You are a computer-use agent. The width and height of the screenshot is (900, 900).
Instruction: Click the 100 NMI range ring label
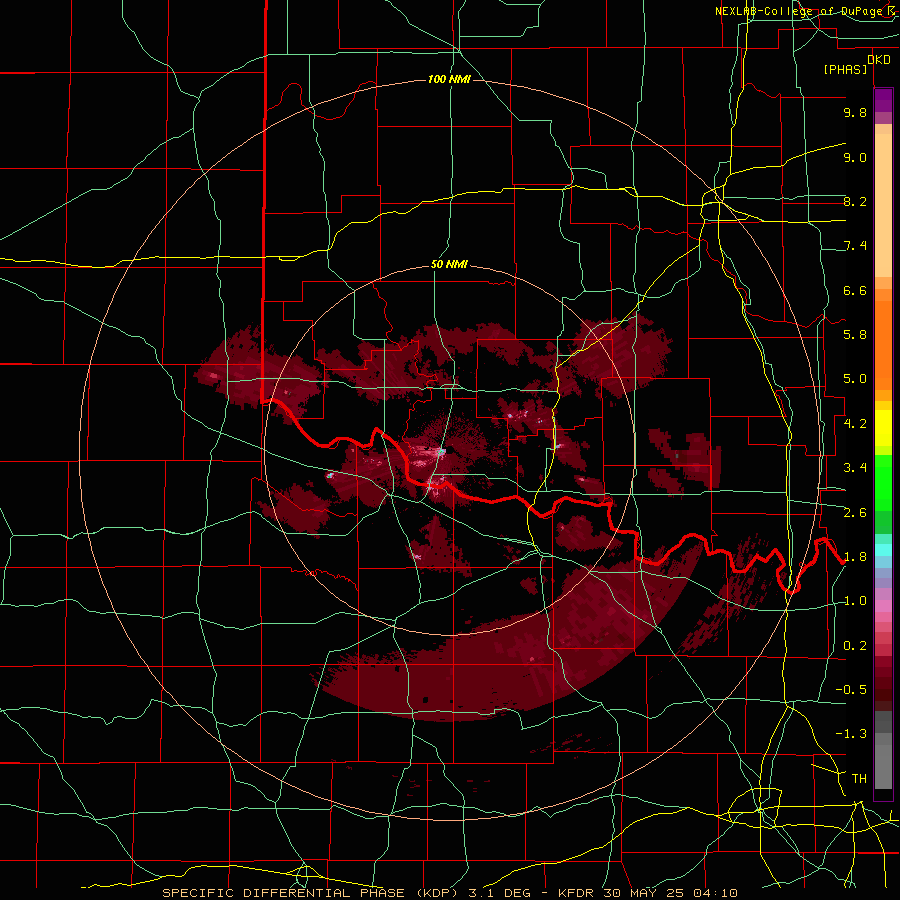[x=449, y=79]
